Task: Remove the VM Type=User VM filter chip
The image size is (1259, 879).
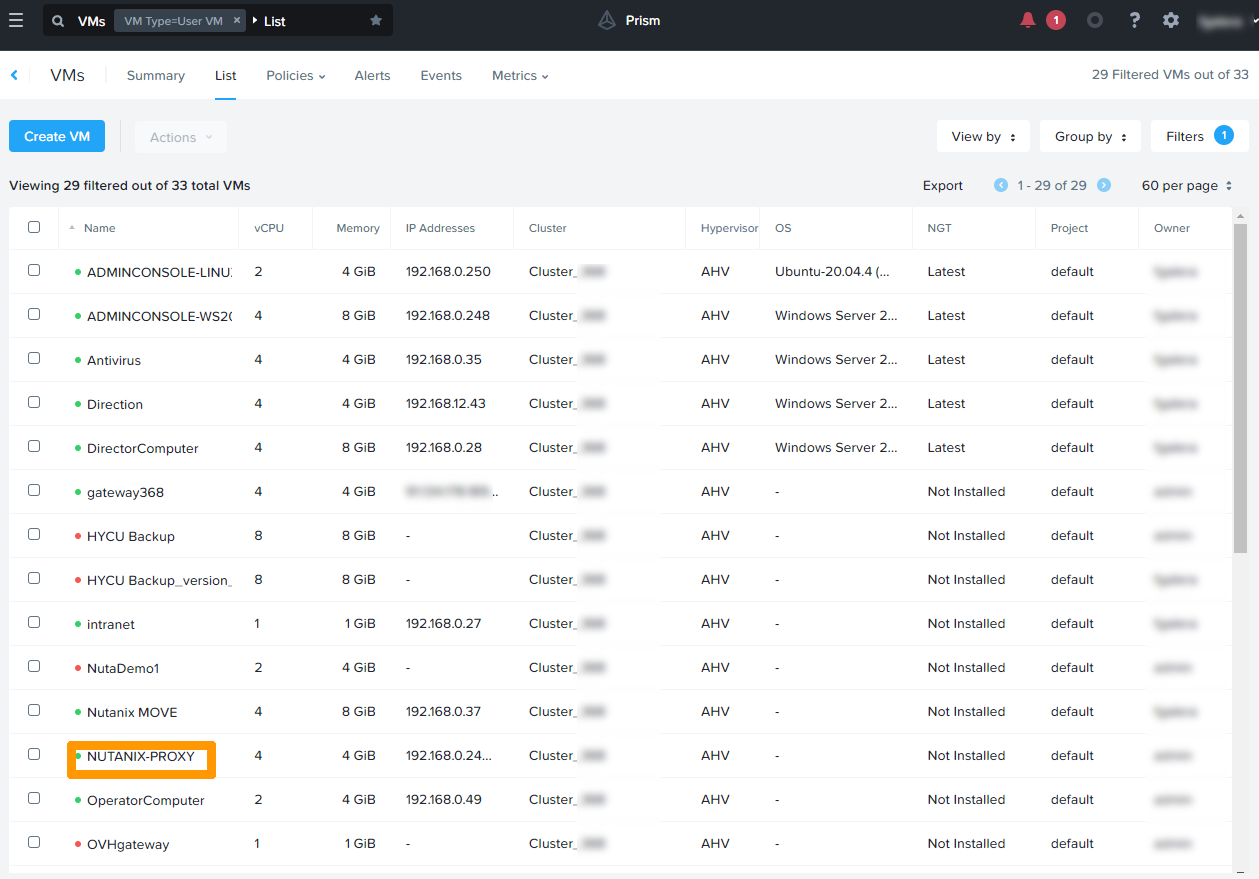Action: [x=236, y=19]
